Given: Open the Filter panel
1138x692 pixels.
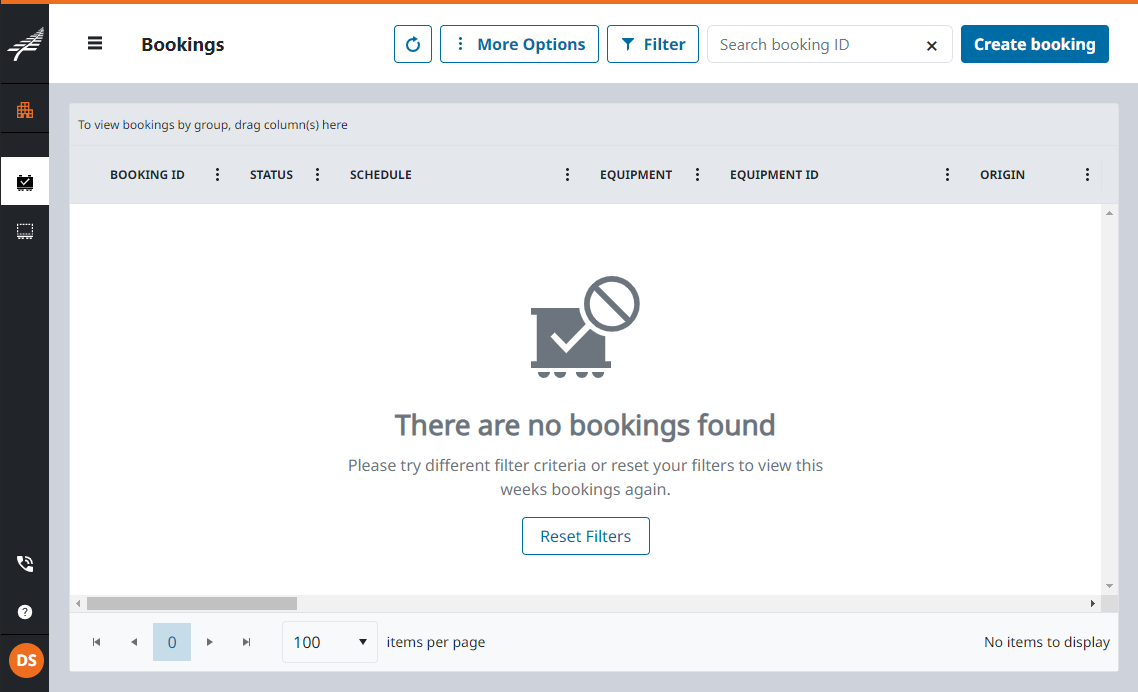Looking at the screenshot, I should 652,44.
